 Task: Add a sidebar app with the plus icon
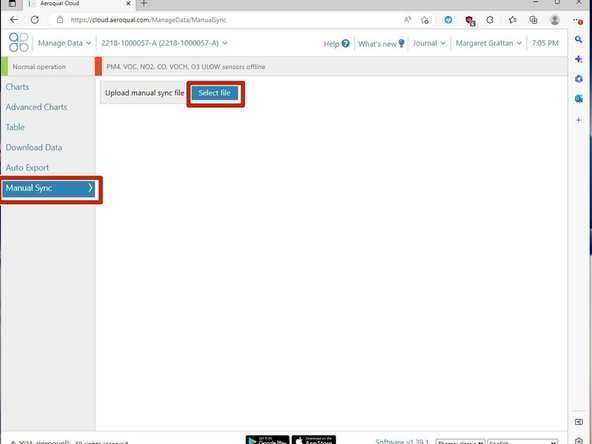[x=578, y=120]
